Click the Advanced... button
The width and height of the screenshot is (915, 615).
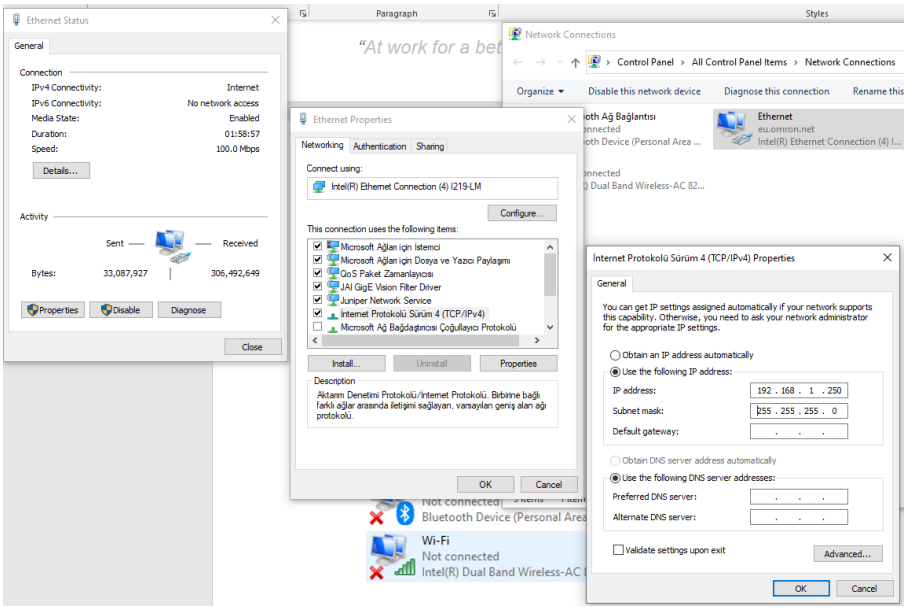point(847,553)
